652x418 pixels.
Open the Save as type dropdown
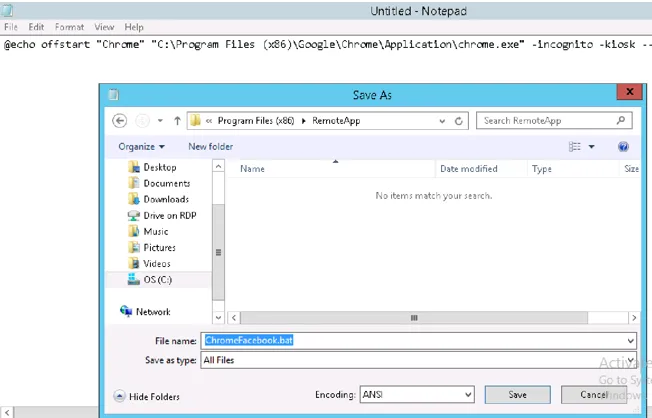click(630, 359)
